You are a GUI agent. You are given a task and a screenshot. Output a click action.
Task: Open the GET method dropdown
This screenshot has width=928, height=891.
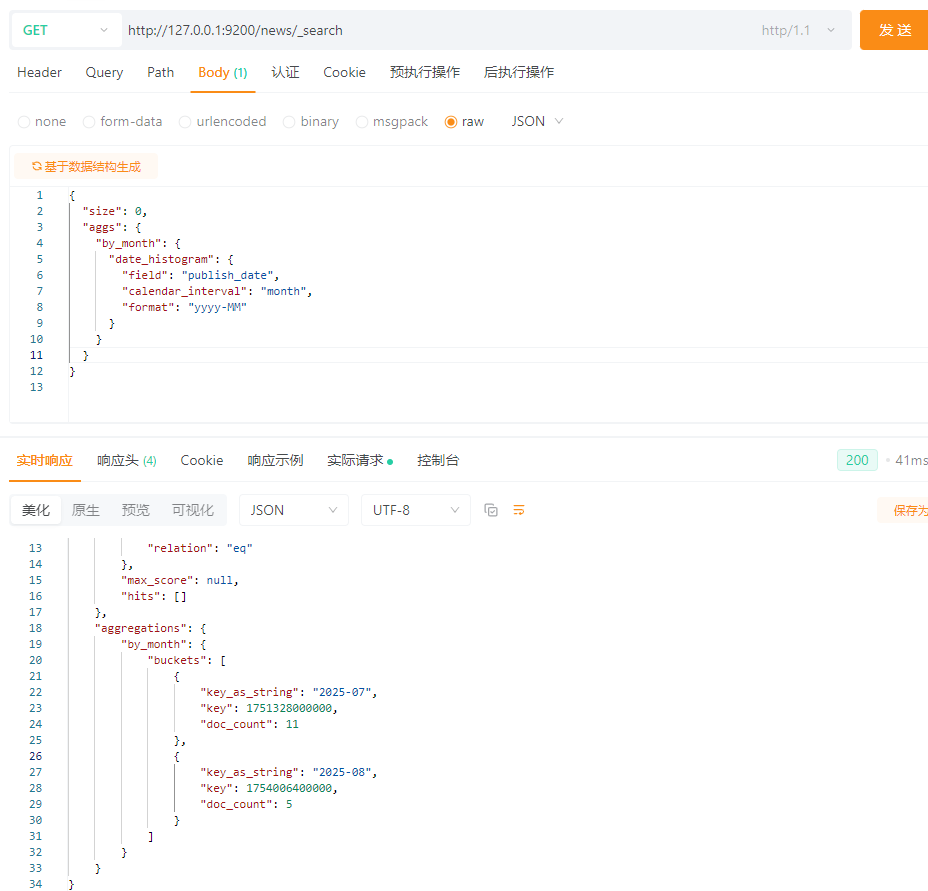coord(65,30)
